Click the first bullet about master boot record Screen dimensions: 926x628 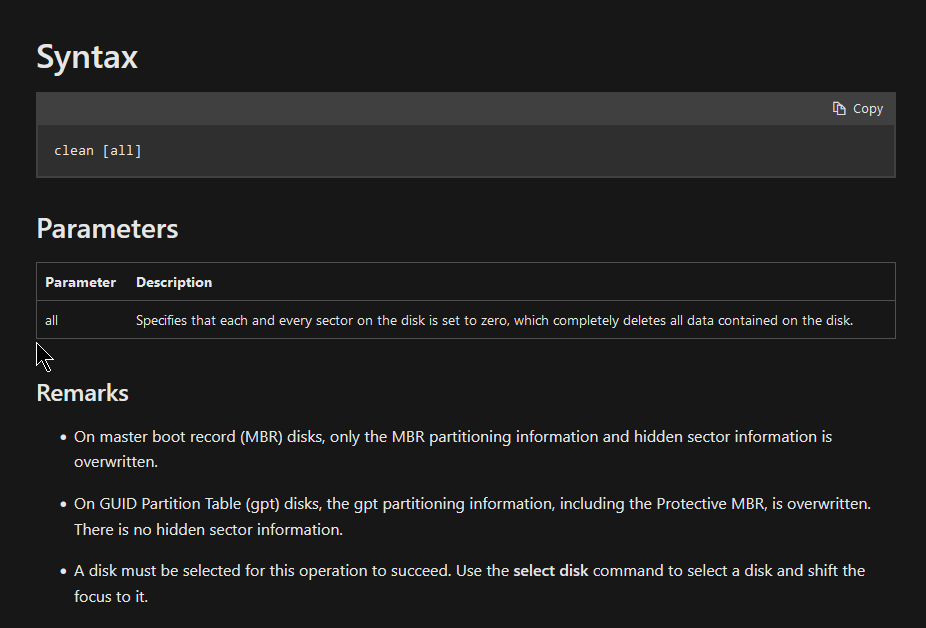coord(452,437)
